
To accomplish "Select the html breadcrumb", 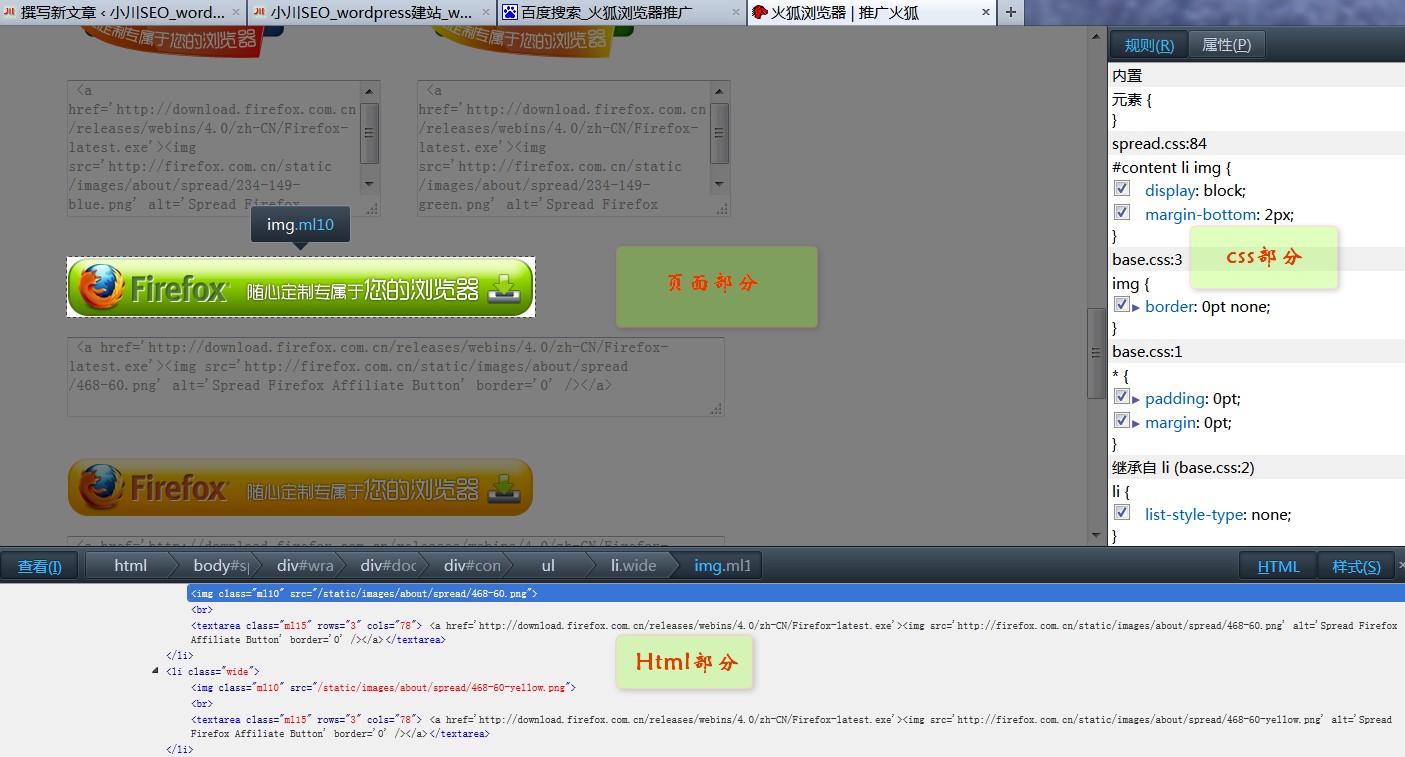I will 130,566.
